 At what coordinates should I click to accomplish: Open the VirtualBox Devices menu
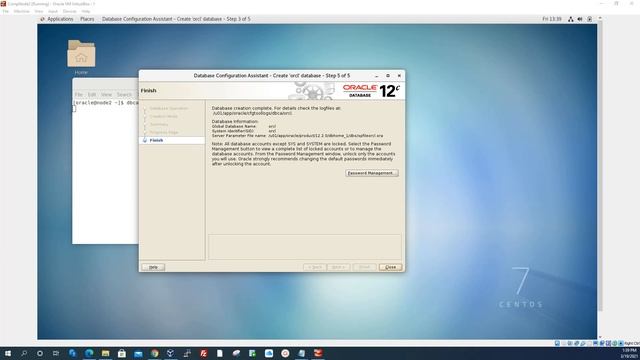pyautogui.click(x=69, y=11)
